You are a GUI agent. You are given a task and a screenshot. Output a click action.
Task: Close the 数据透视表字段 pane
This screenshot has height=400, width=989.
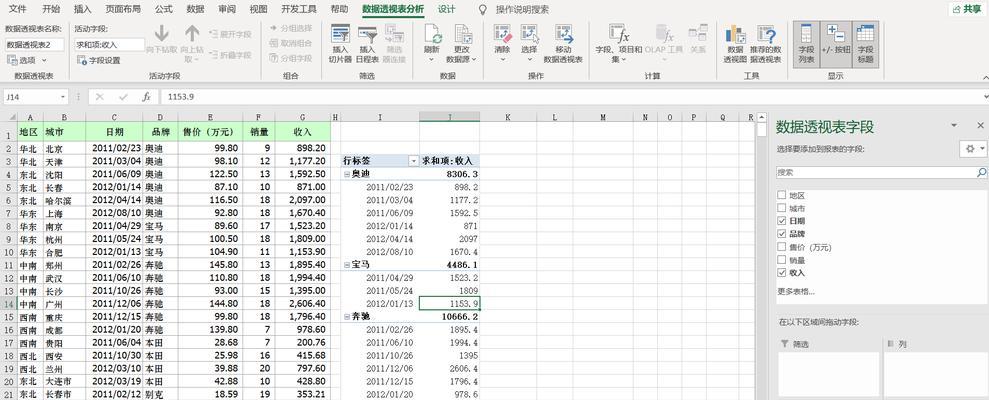980,126
